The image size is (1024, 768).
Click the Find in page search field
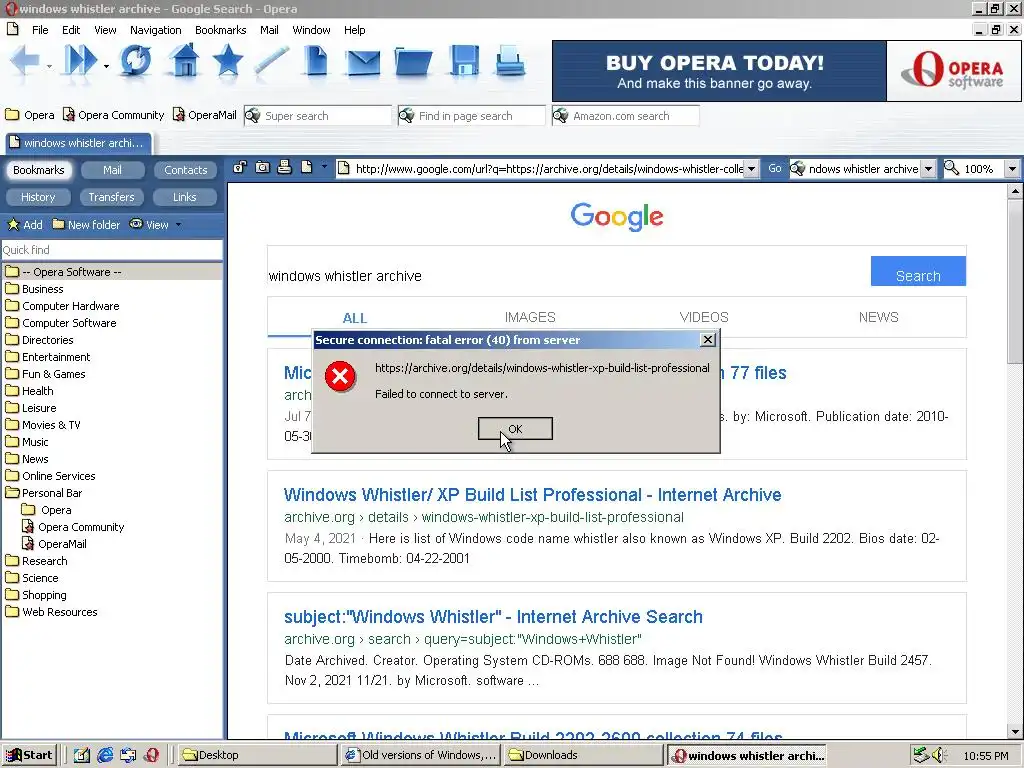pyautogui.click(x=472, y=116)
